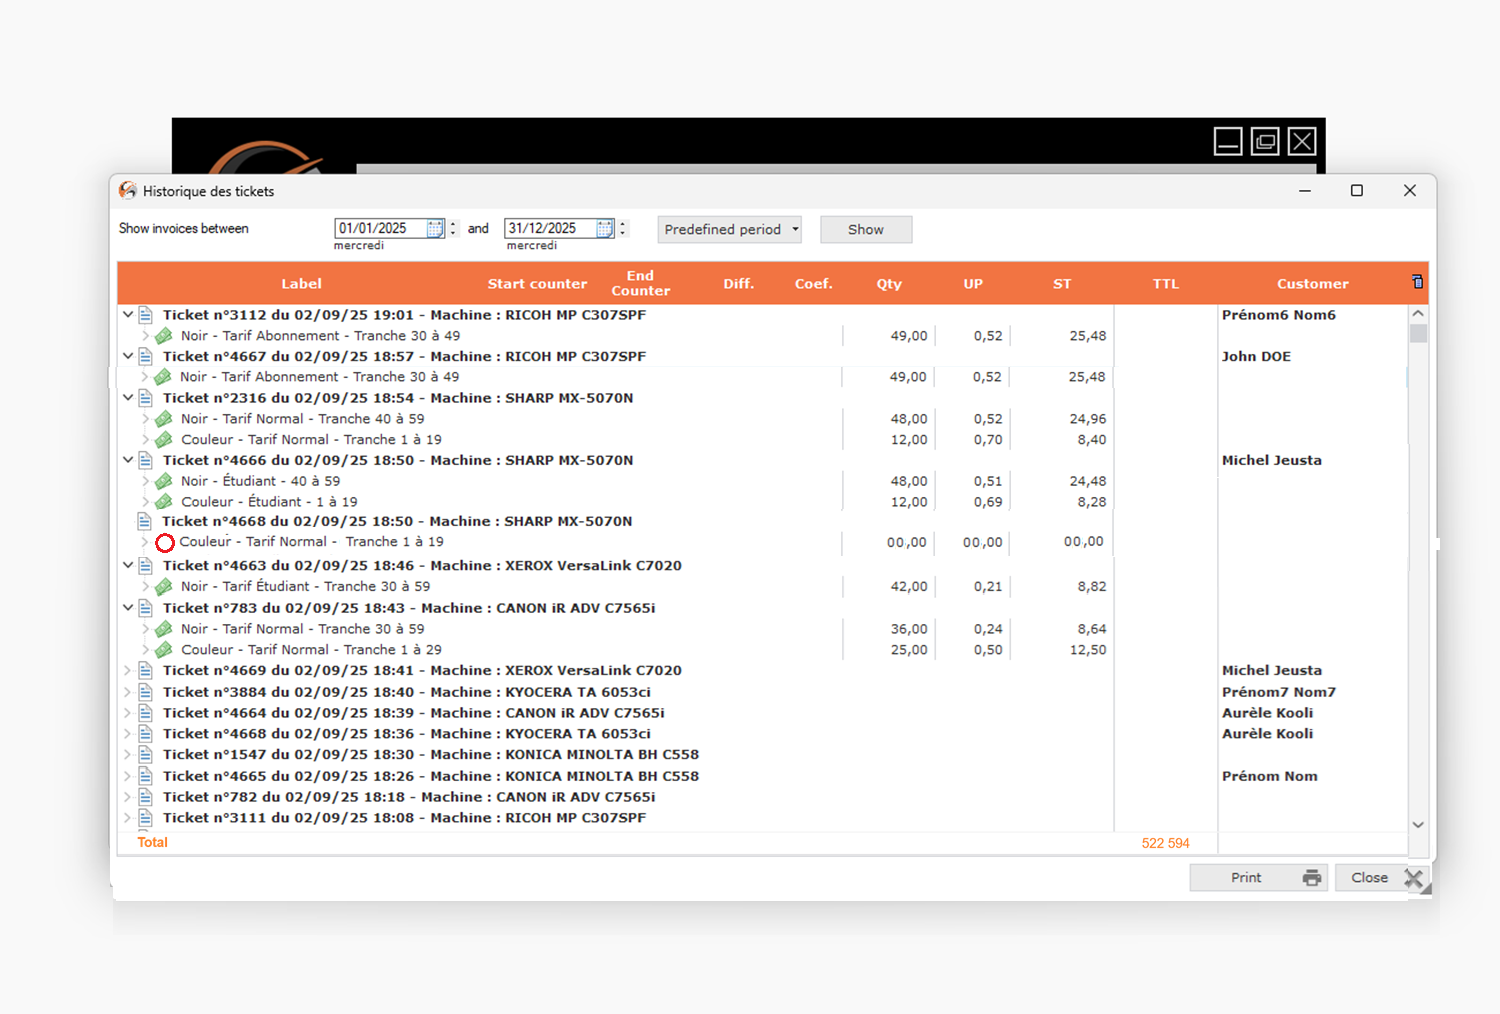Collapse Ticket n°2316 row
This screenshot has width=1500, height=1014.
pyautogui.click(x=128, y=398)
